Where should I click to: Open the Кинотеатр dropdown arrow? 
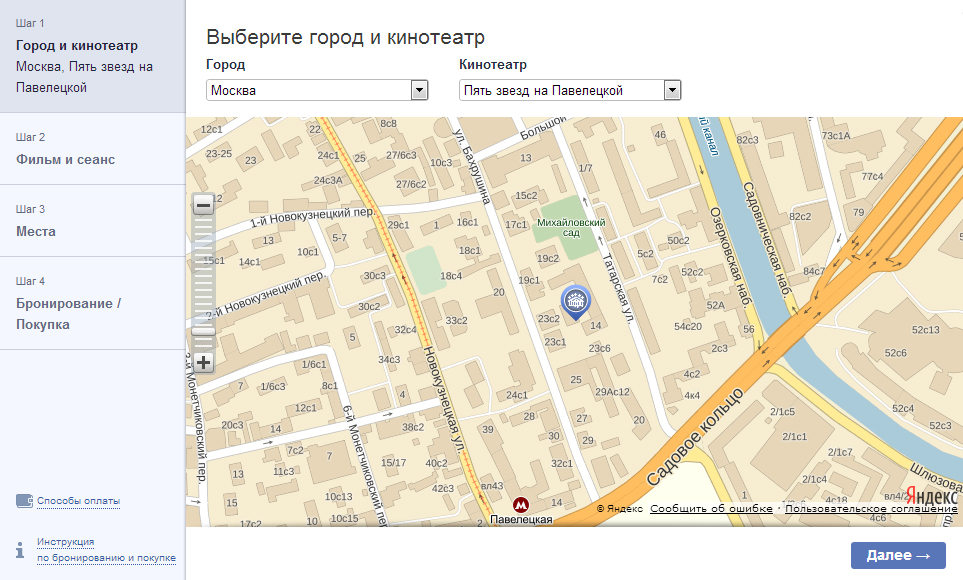672,90
